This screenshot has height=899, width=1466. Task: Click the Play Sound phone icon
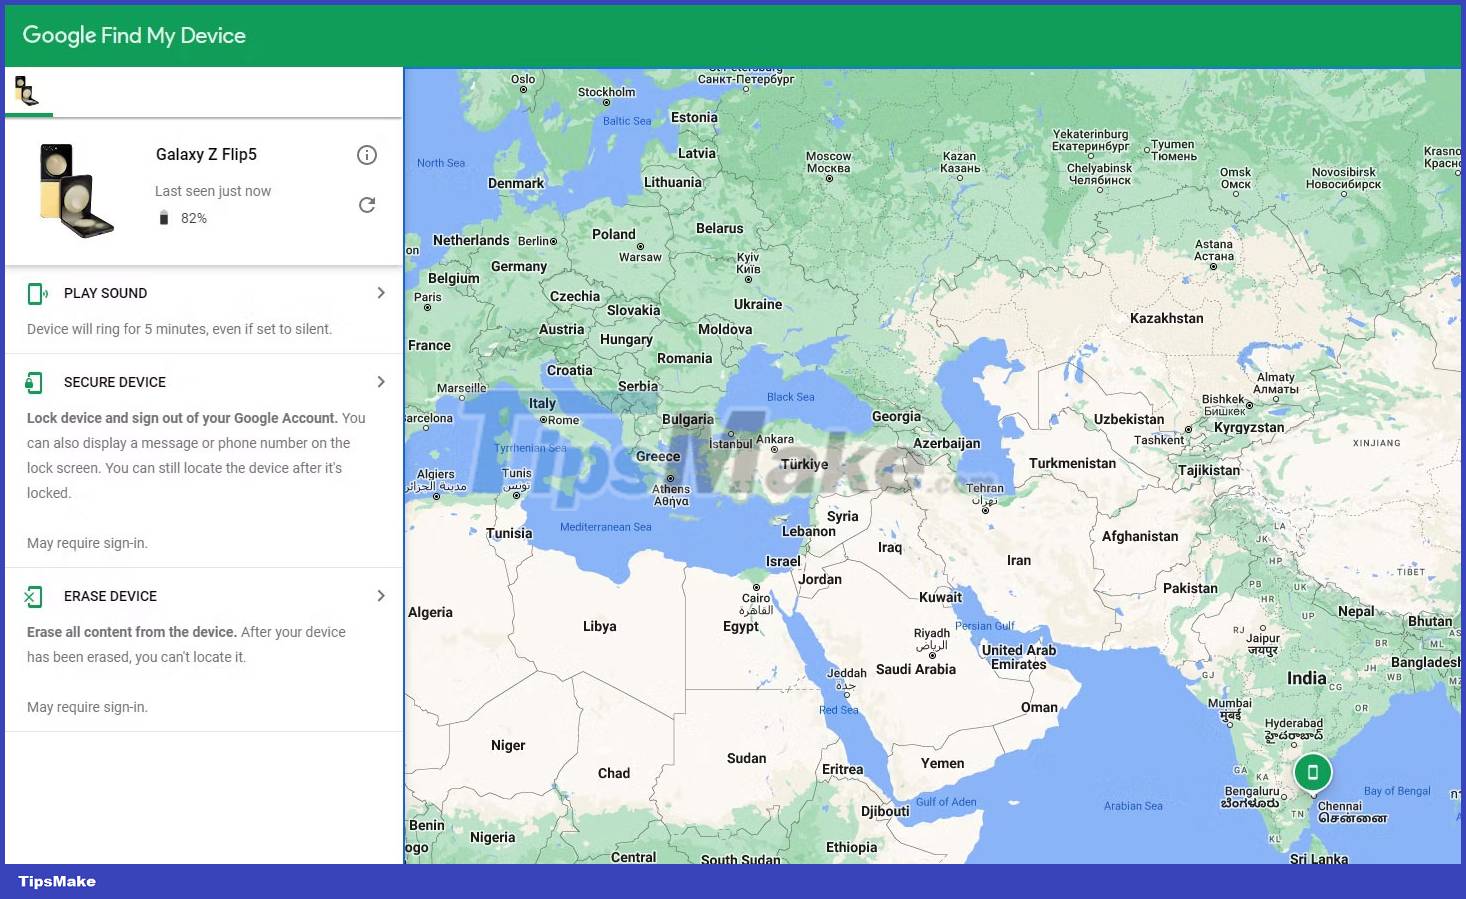37,293
